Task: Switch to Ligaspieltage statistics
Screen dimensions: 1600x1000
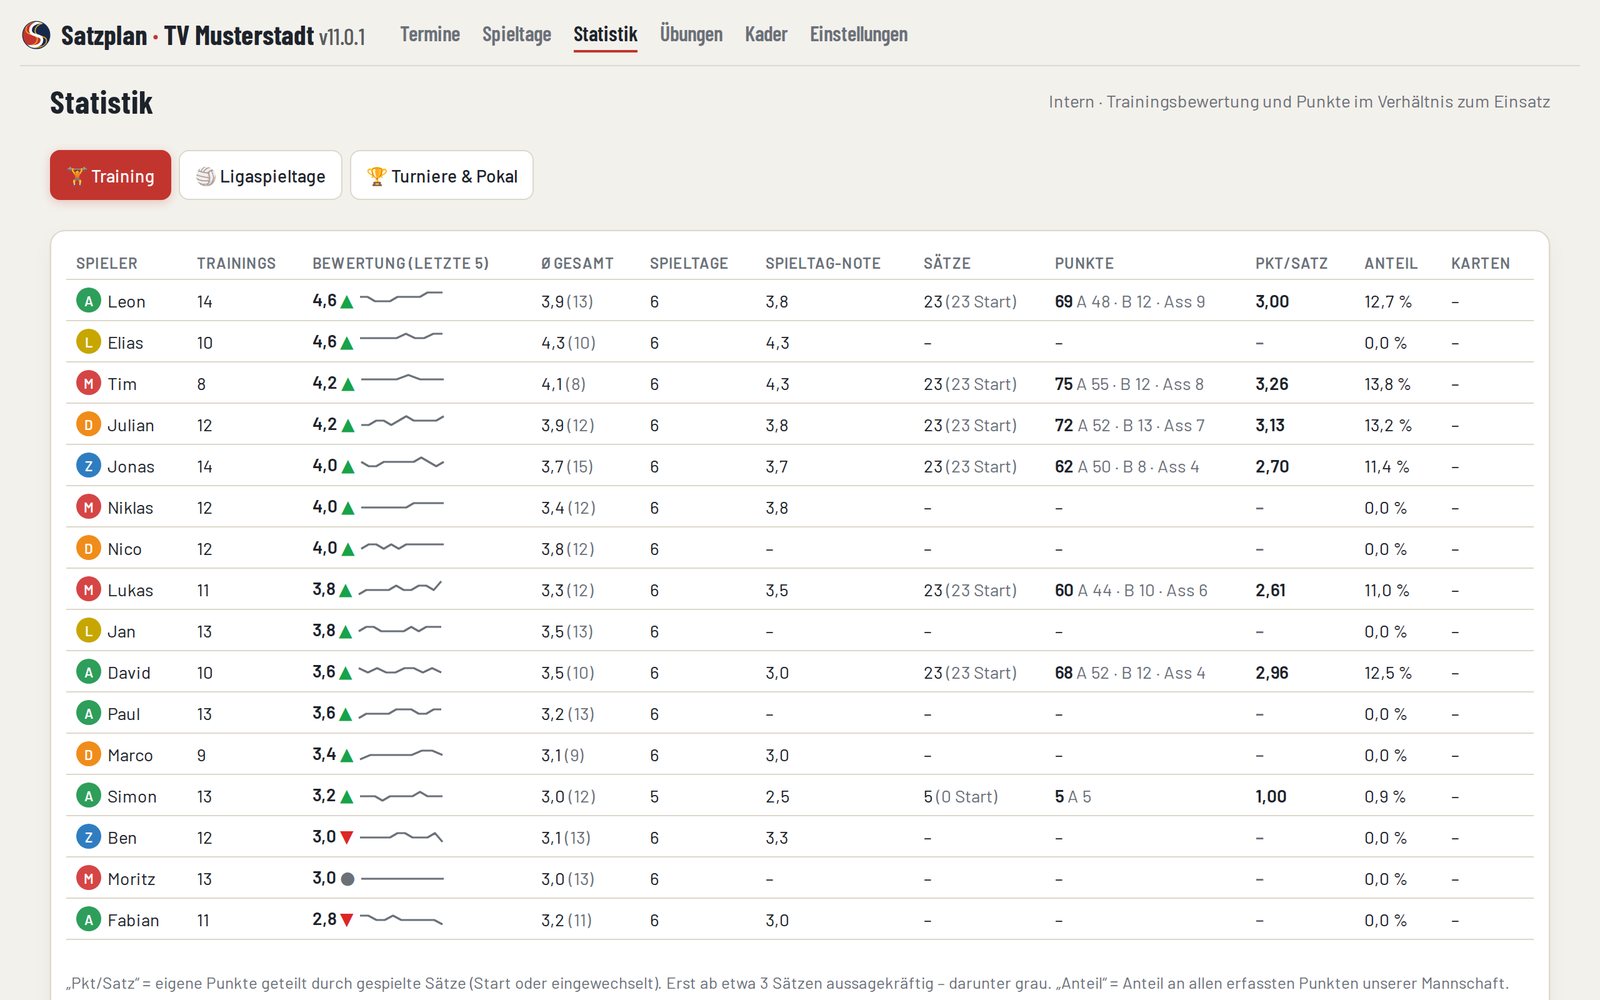Action: pos(261,176)
